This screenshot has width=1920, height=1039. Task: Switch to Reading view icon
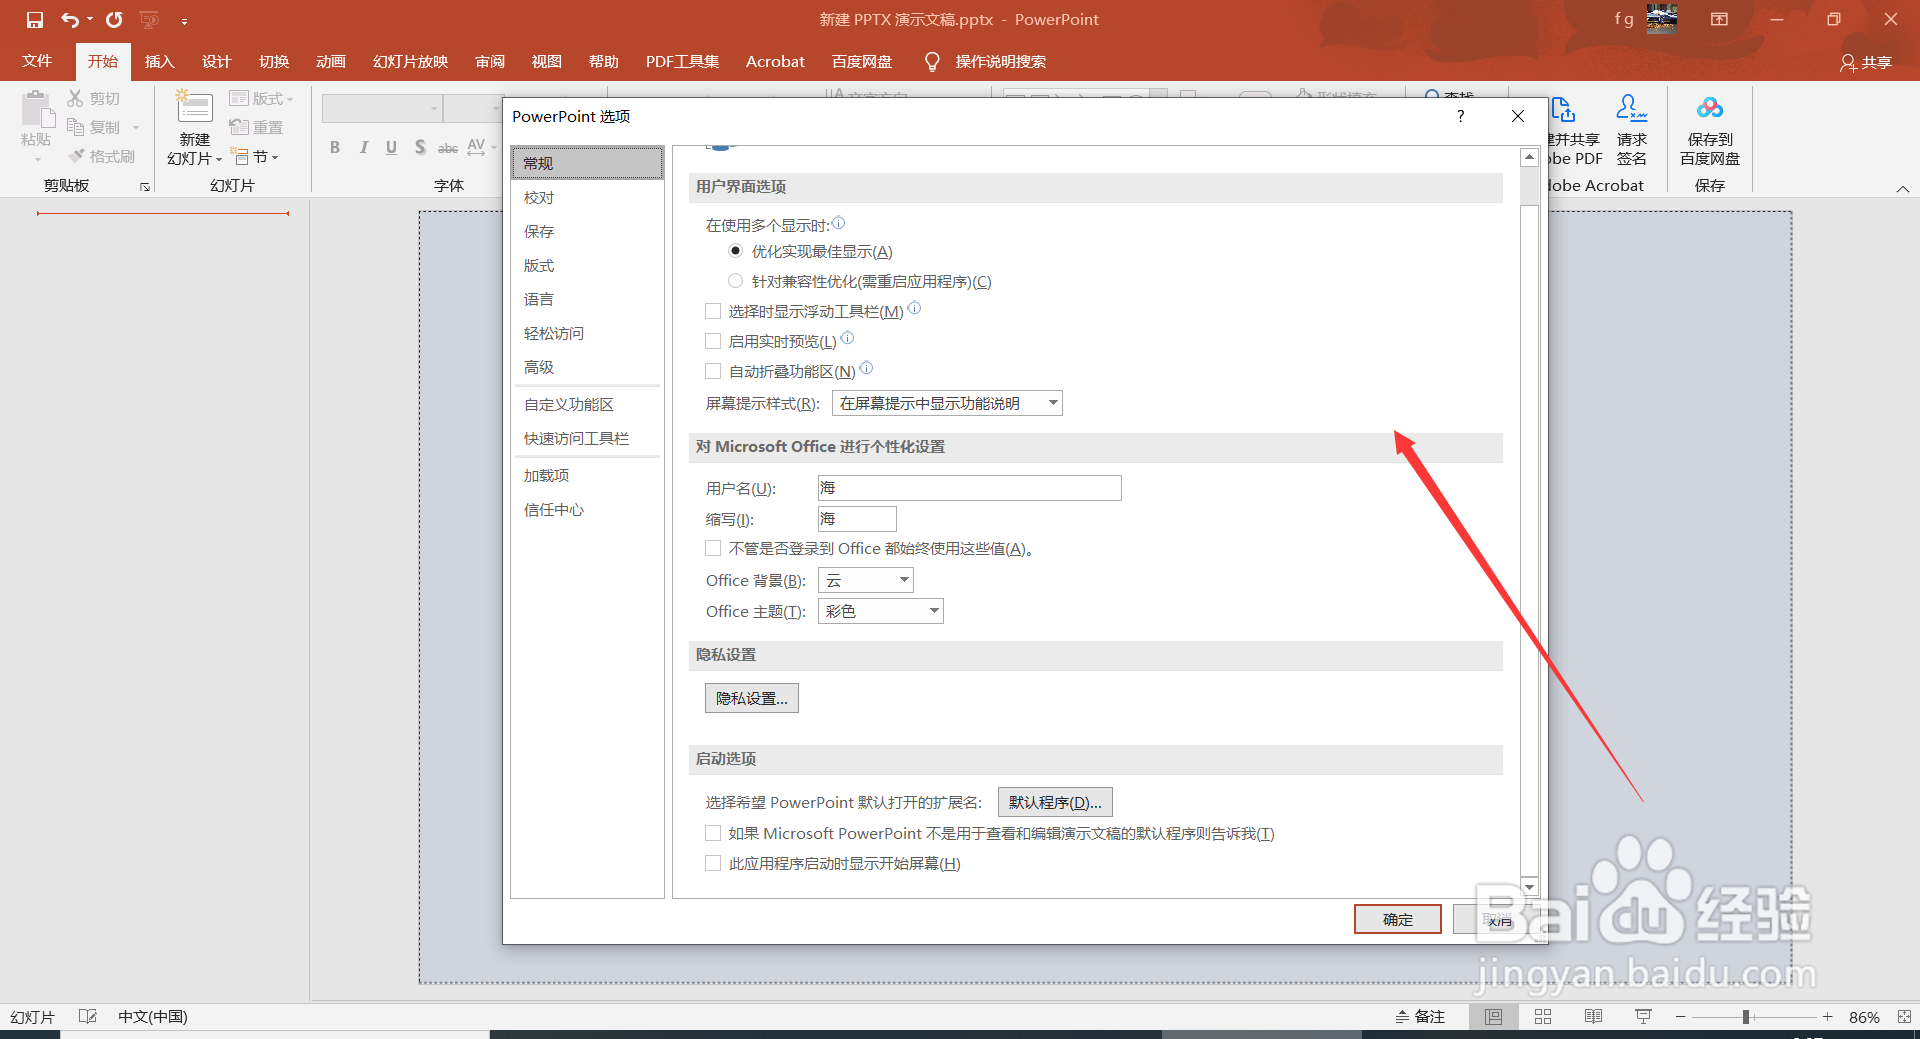(1593, 1016)
